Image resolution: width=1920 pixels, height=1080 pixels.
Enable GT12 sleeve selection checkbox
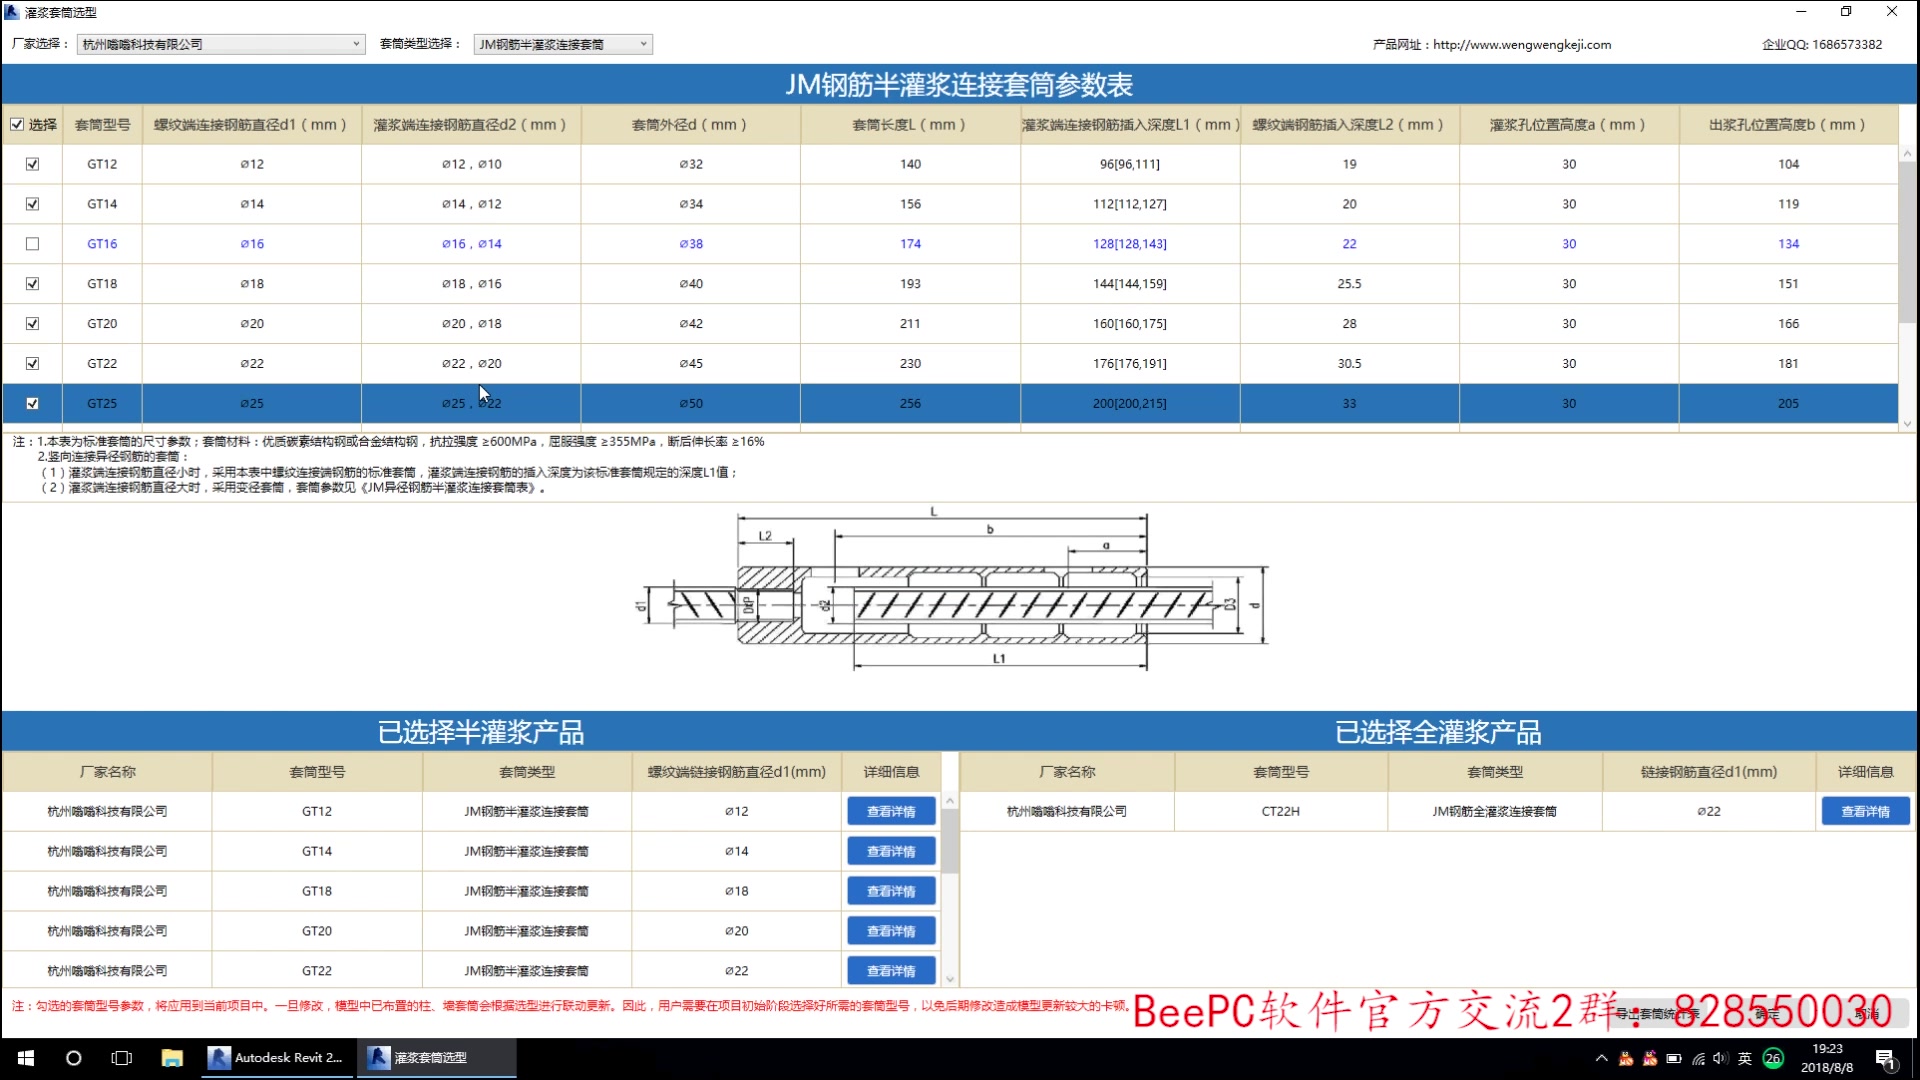click(x=32, y=162)
